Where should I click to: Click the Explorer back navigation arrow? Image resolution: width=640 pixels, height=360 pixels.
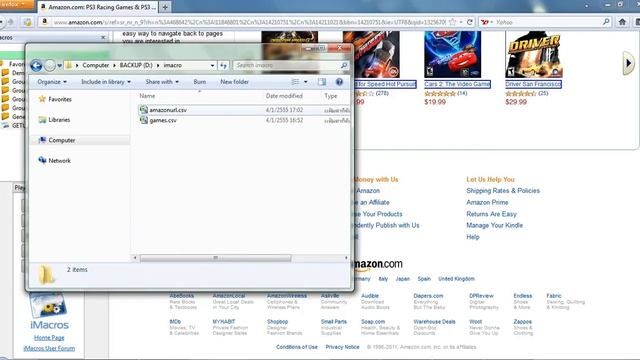point(36,65)
